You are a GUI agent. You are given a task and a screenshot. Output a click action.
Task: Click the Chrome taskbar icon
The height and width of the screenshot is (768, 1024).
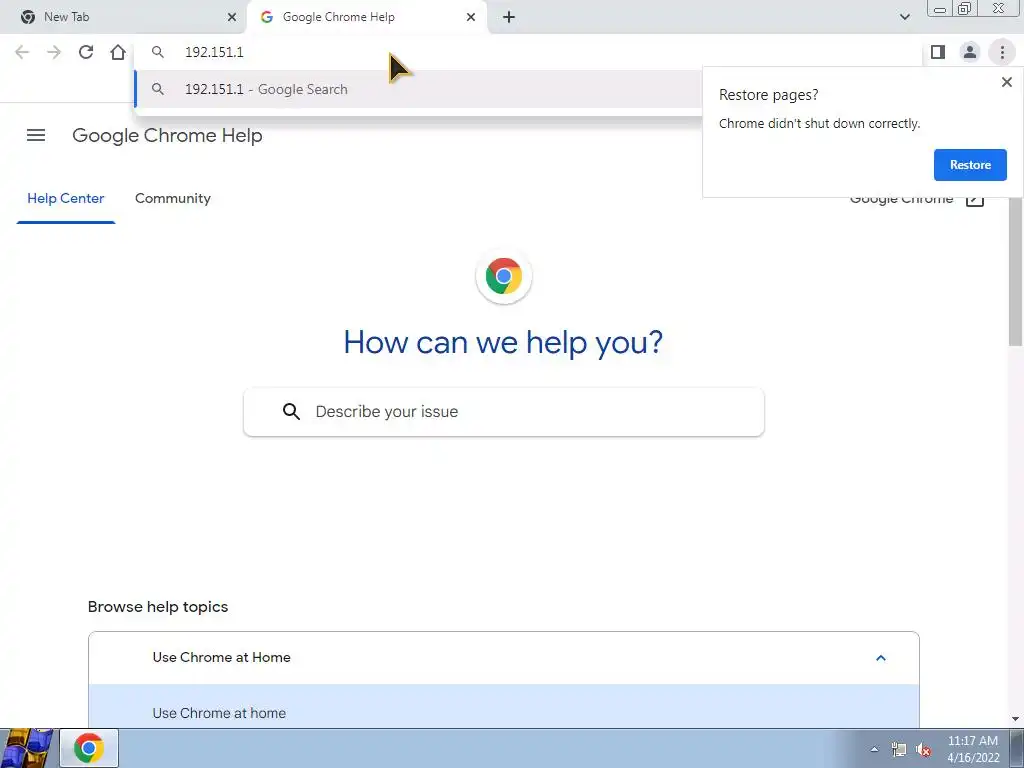[x=89, y=748]
